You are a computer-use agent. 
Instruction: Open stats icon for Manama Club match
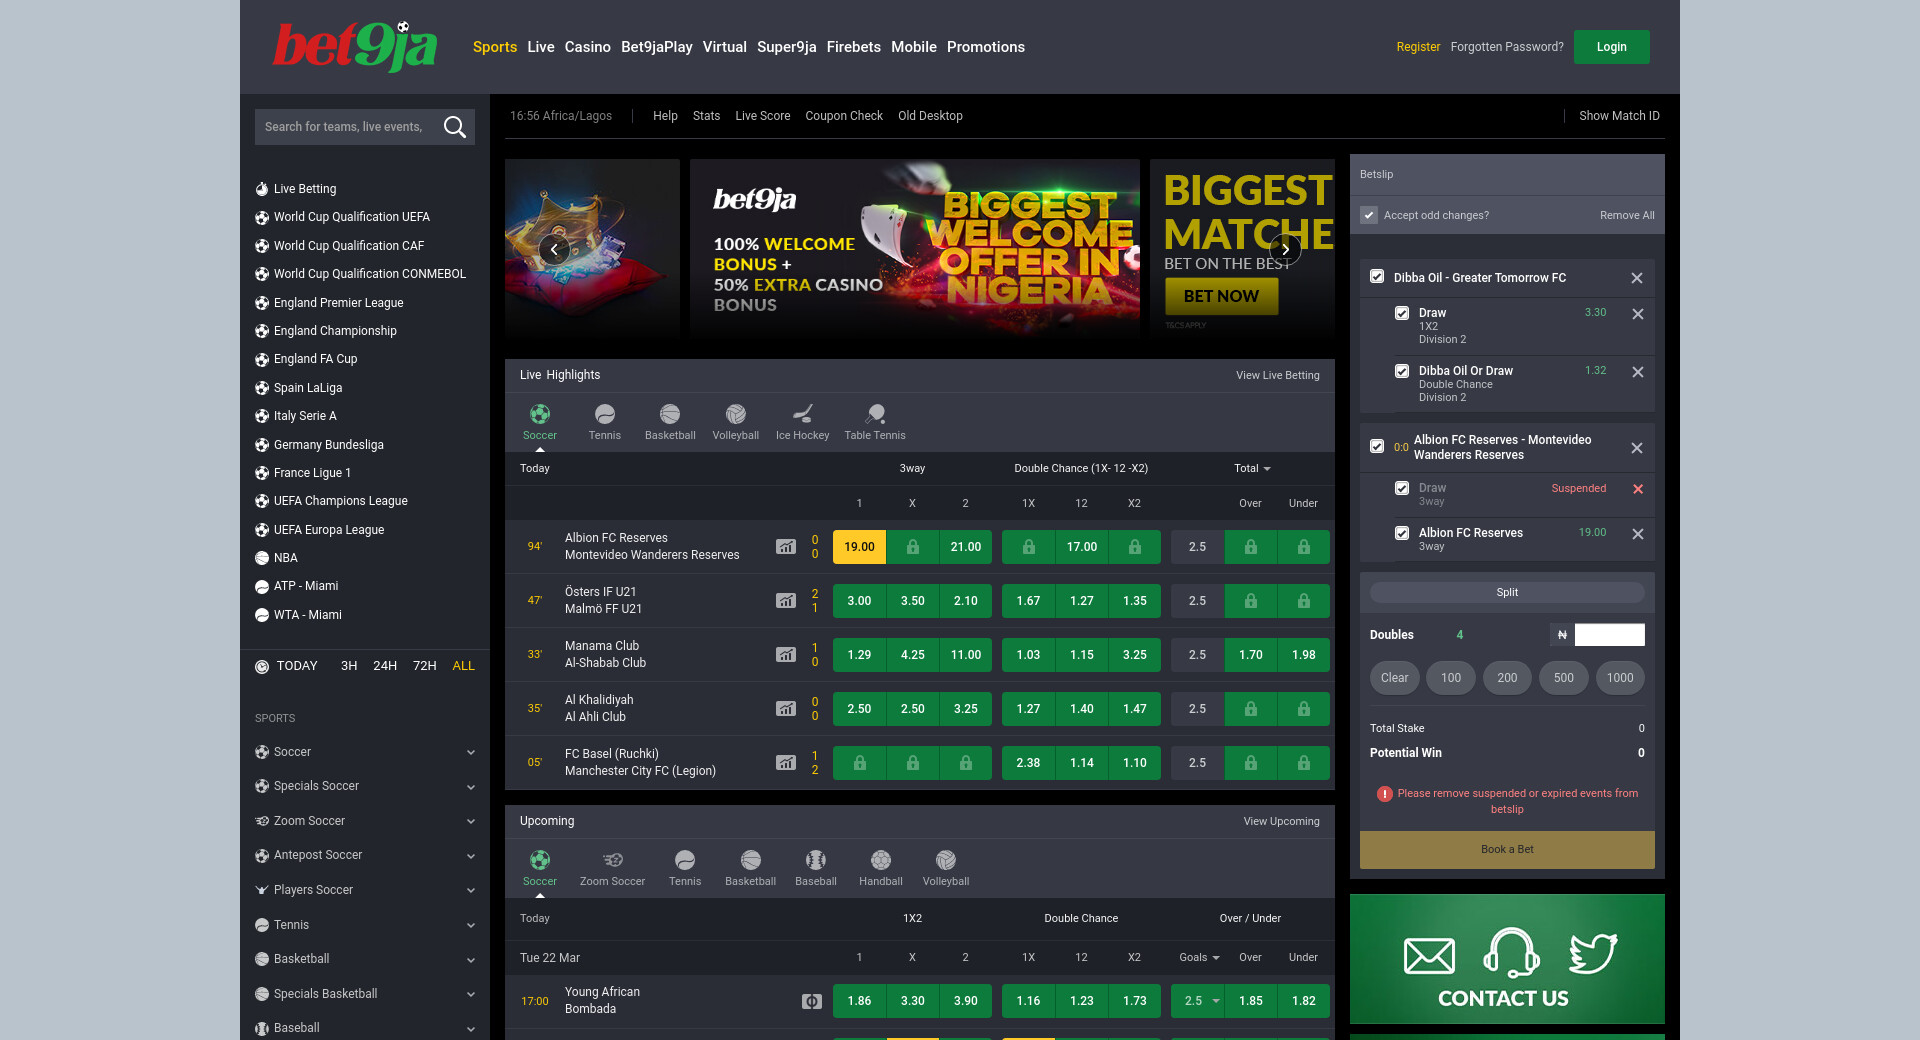click(786, 655)
